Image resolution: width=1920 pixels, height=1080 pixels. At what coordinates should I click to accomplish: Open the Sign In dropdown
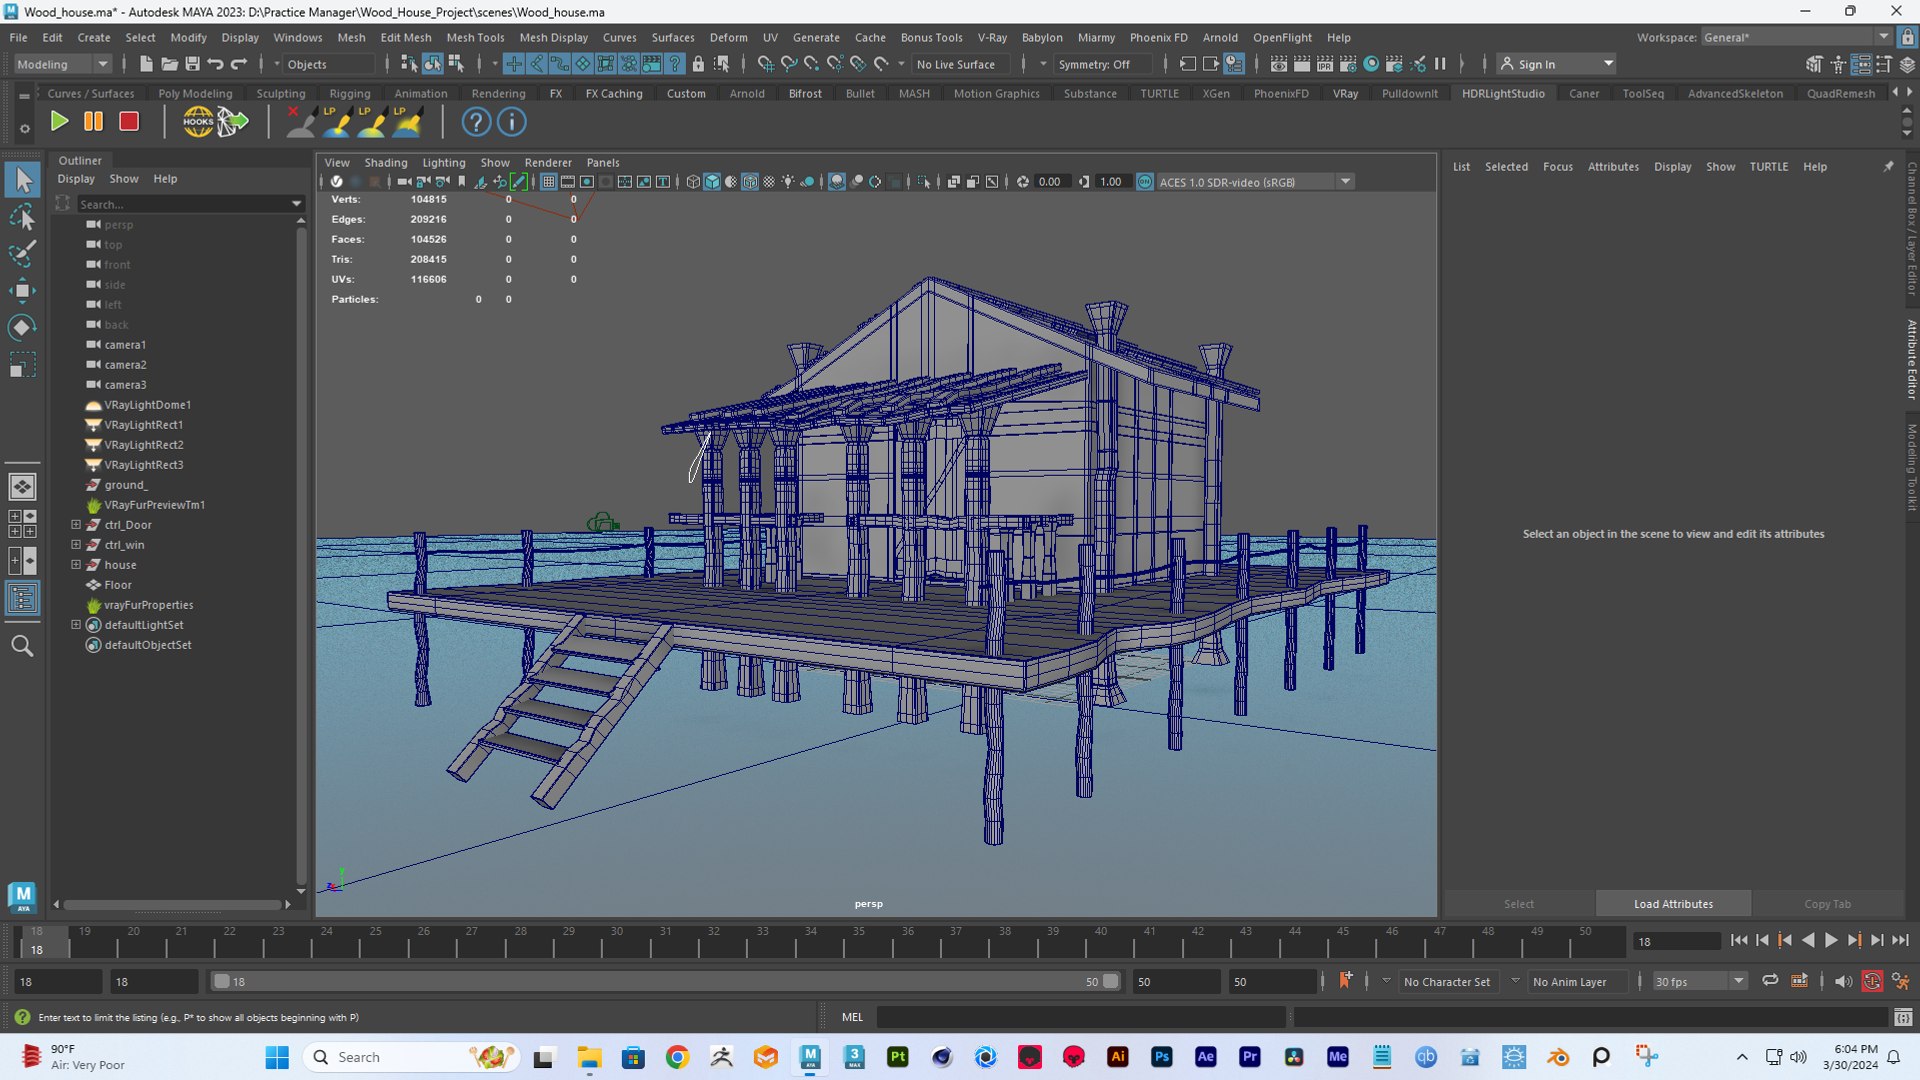[1556, 64]
